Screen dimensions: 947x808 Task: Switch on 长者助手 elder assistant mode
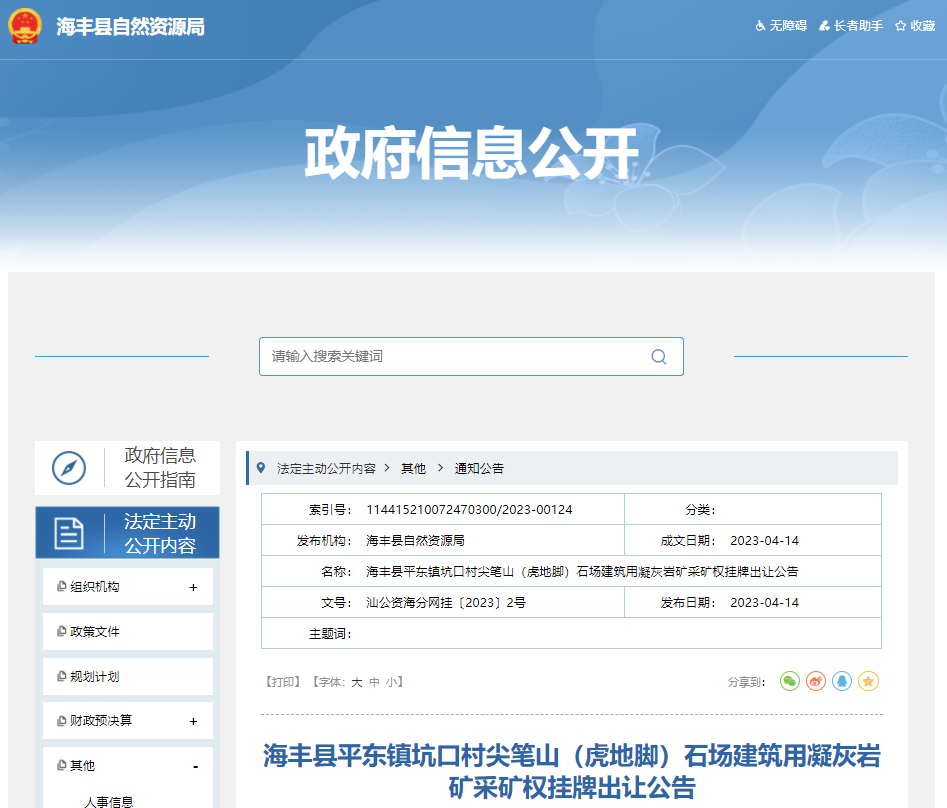(849, 27)
